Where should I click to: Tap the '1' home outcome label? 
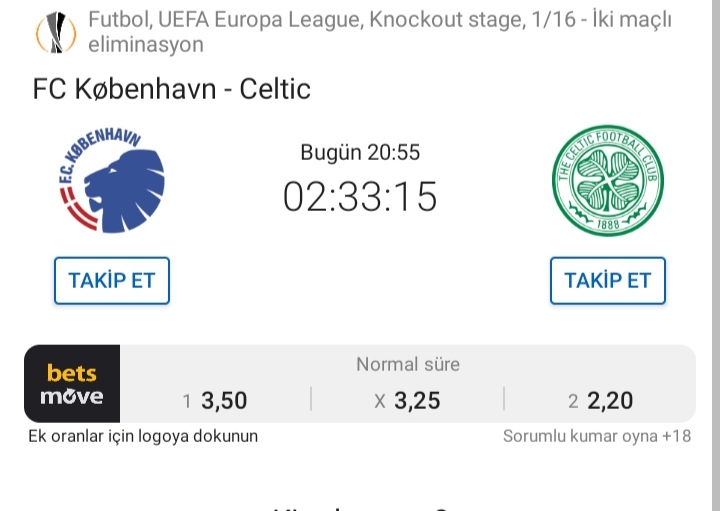186,402
